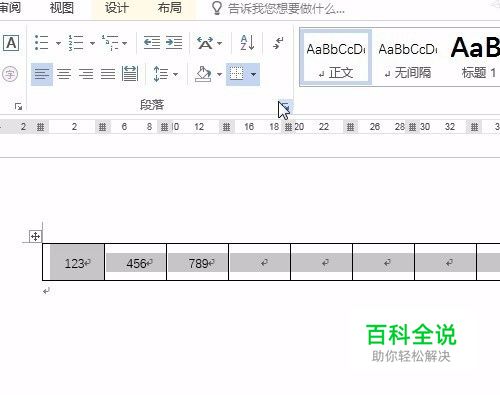Open the line spacing dropdown arrow
Image resolution: width=500 pixels, height=395 pixels.
175,74
